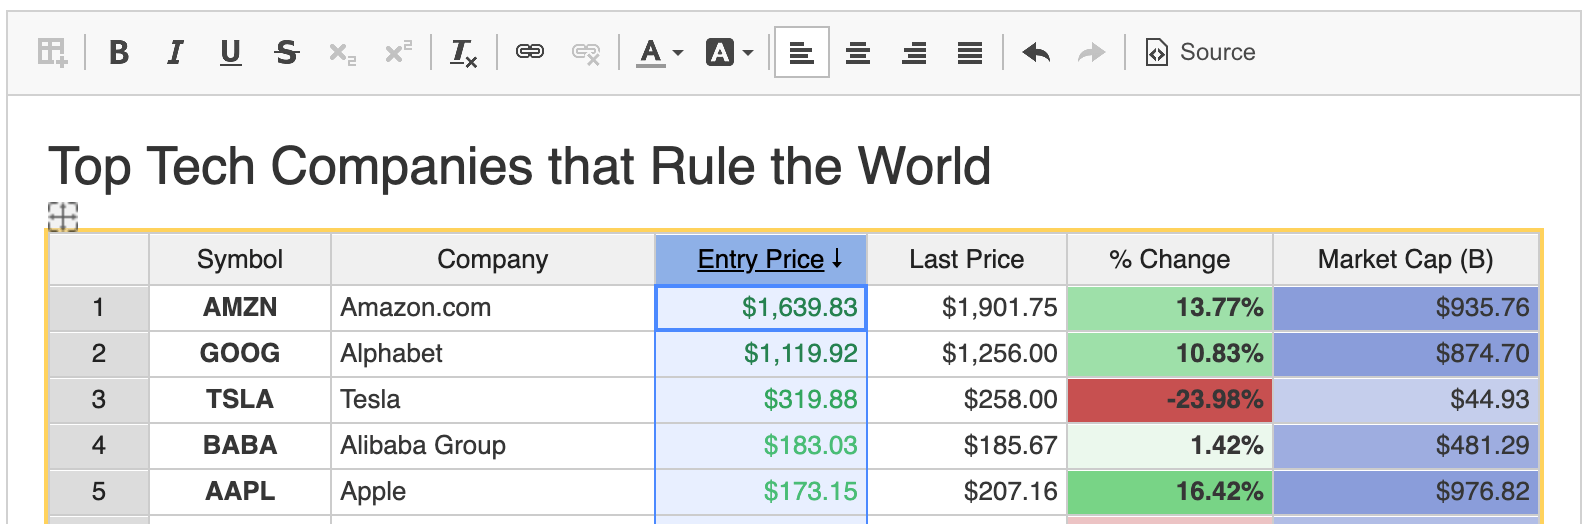Click the BABA symbol cell
Screen dimensions: 1594x524
[x=240, y=446]
